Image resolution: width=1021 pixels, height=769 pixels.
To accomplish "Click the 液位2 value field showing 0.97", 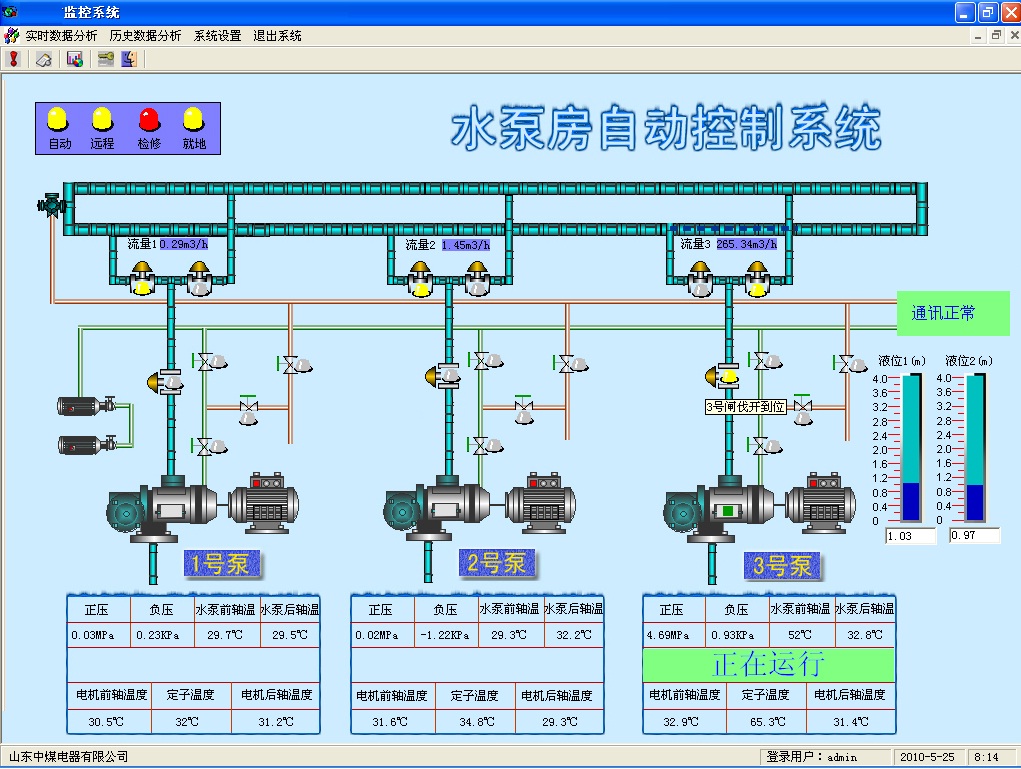I will tap(975, 536).
